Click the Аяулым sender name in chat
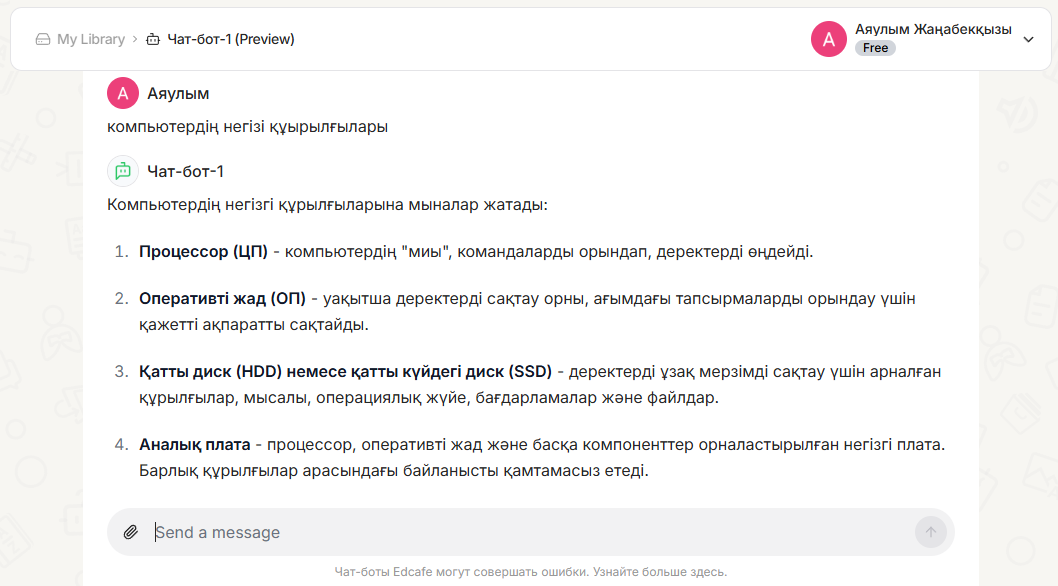The width and height of the screenshot is (1058, 586). [x=178, y=94]
